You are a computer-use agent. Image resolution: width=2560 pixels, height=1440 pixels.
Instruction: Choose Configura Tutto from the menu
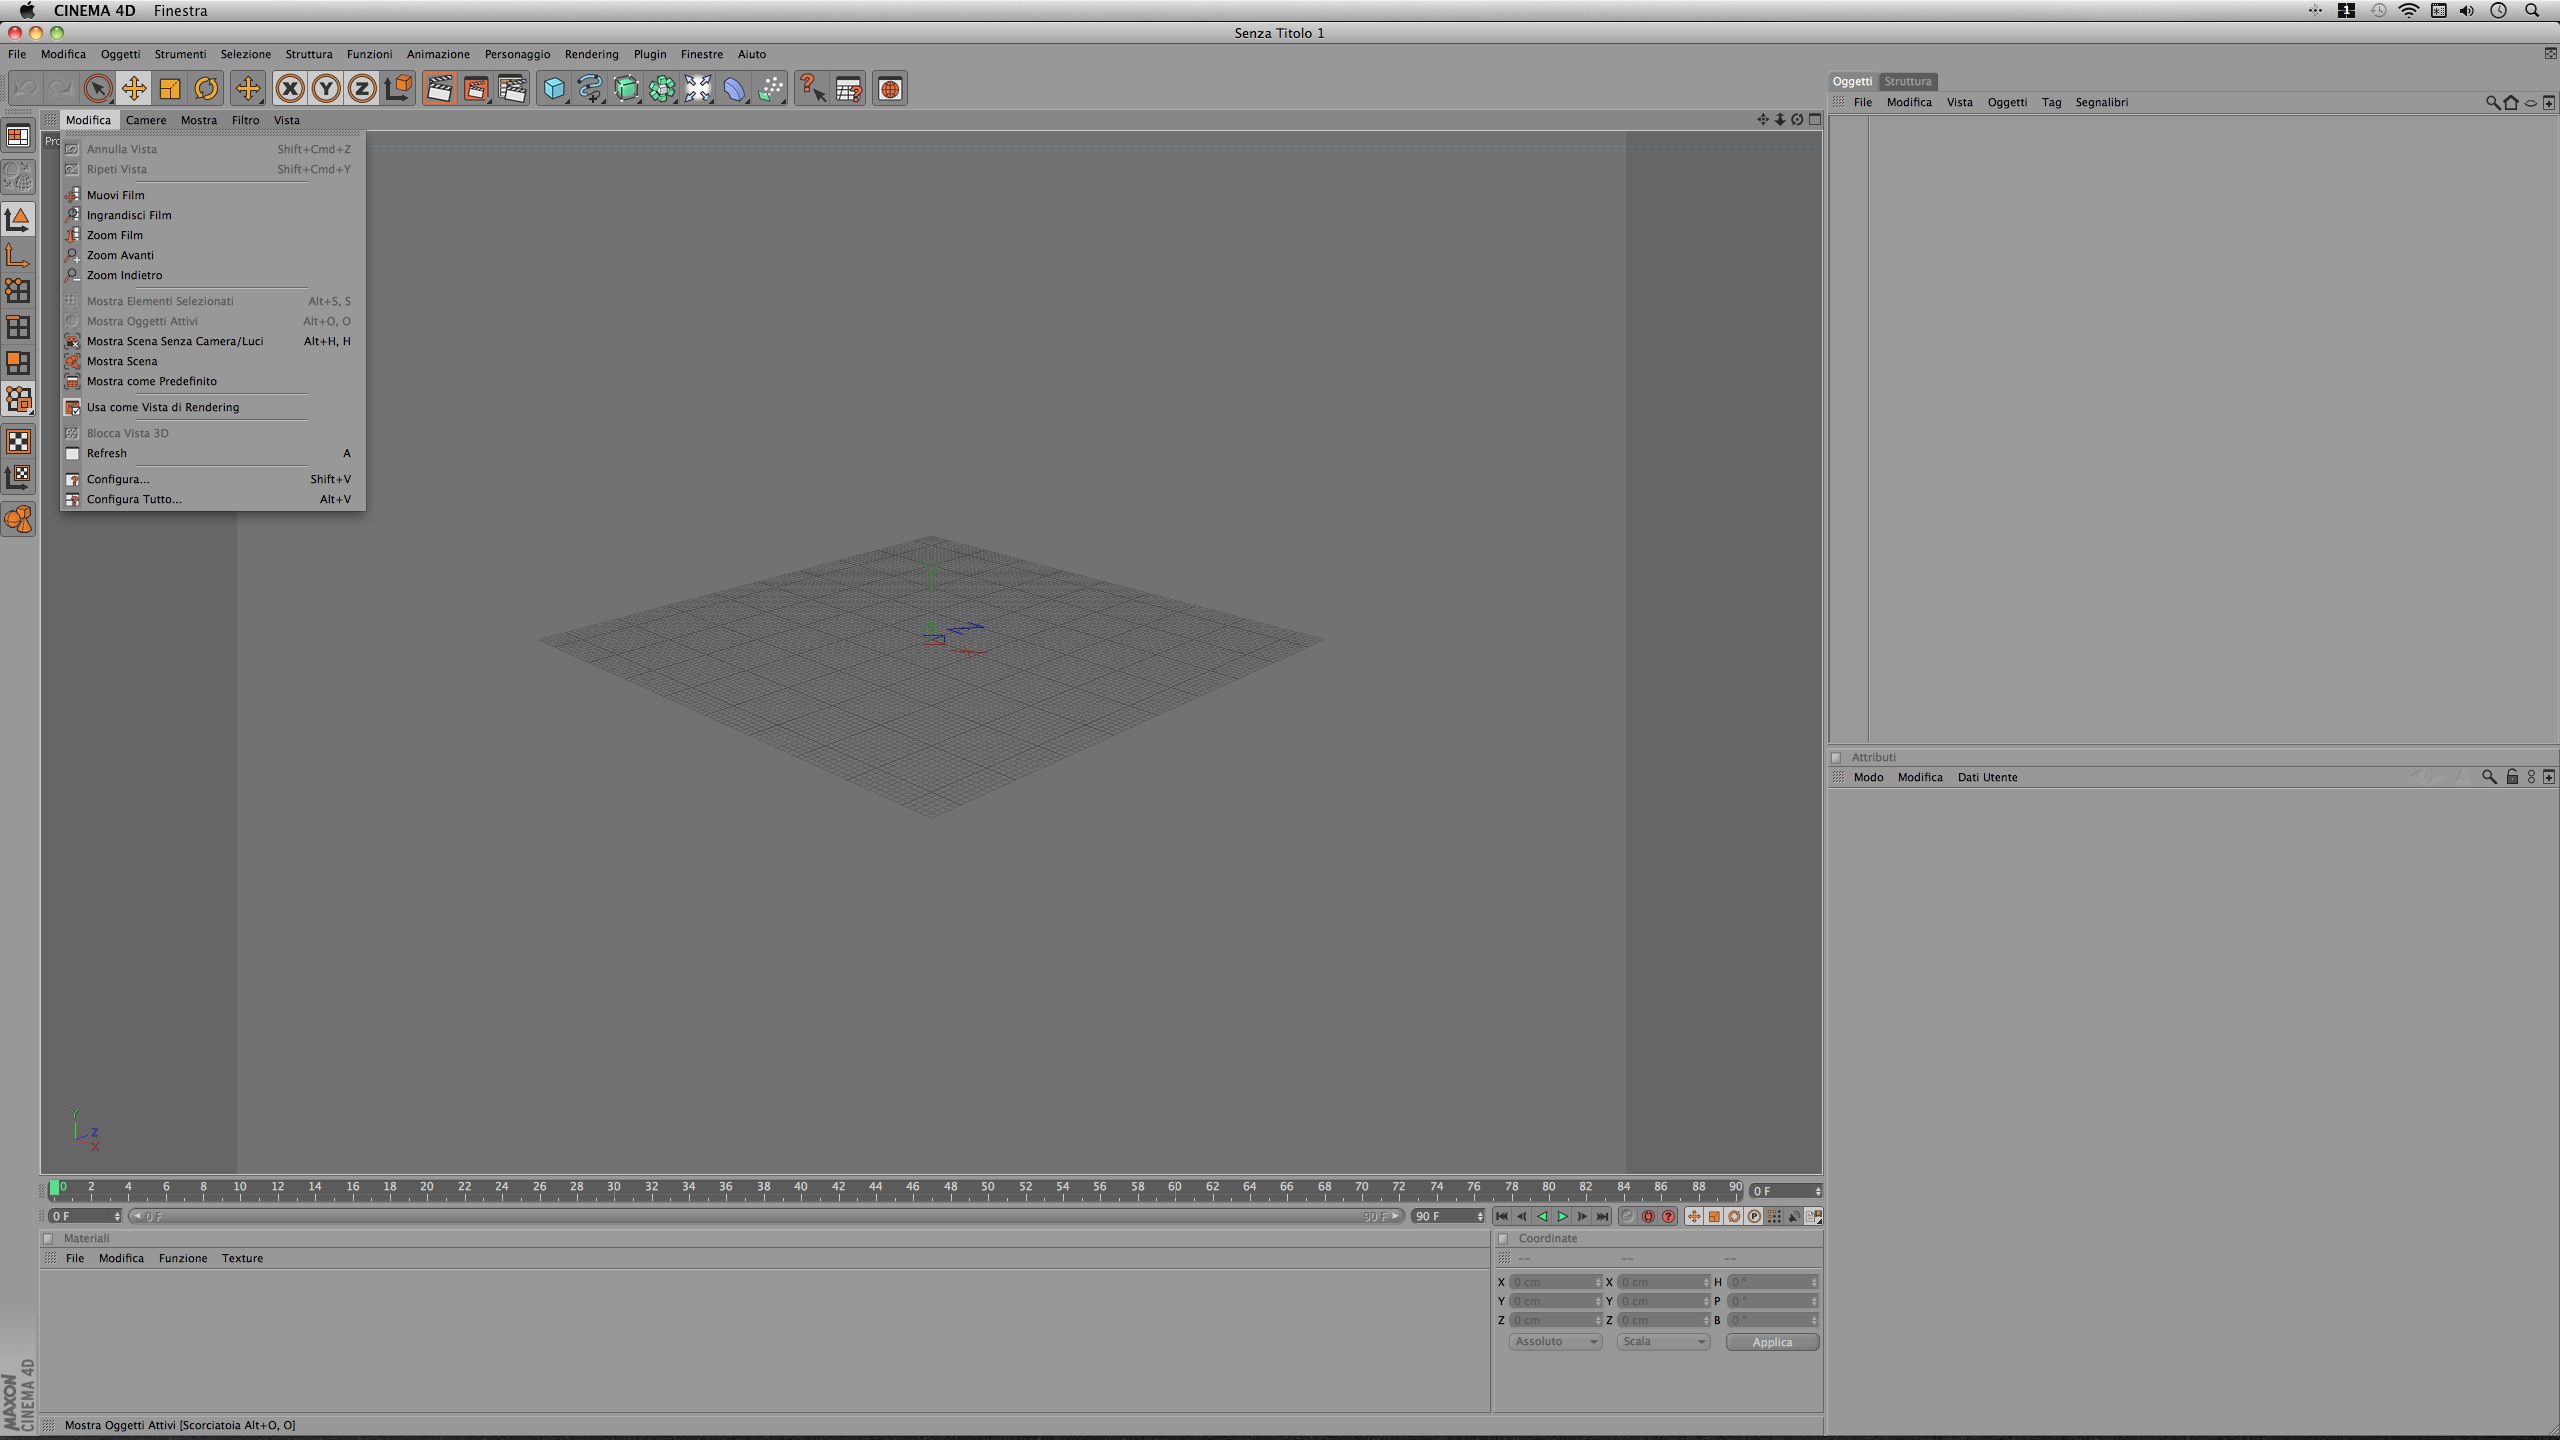coord(134,499)
